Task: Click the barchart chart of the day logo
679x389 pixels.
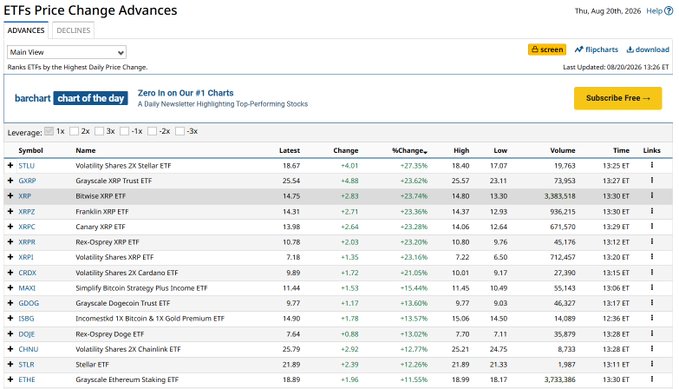Action: pos(71,98)
